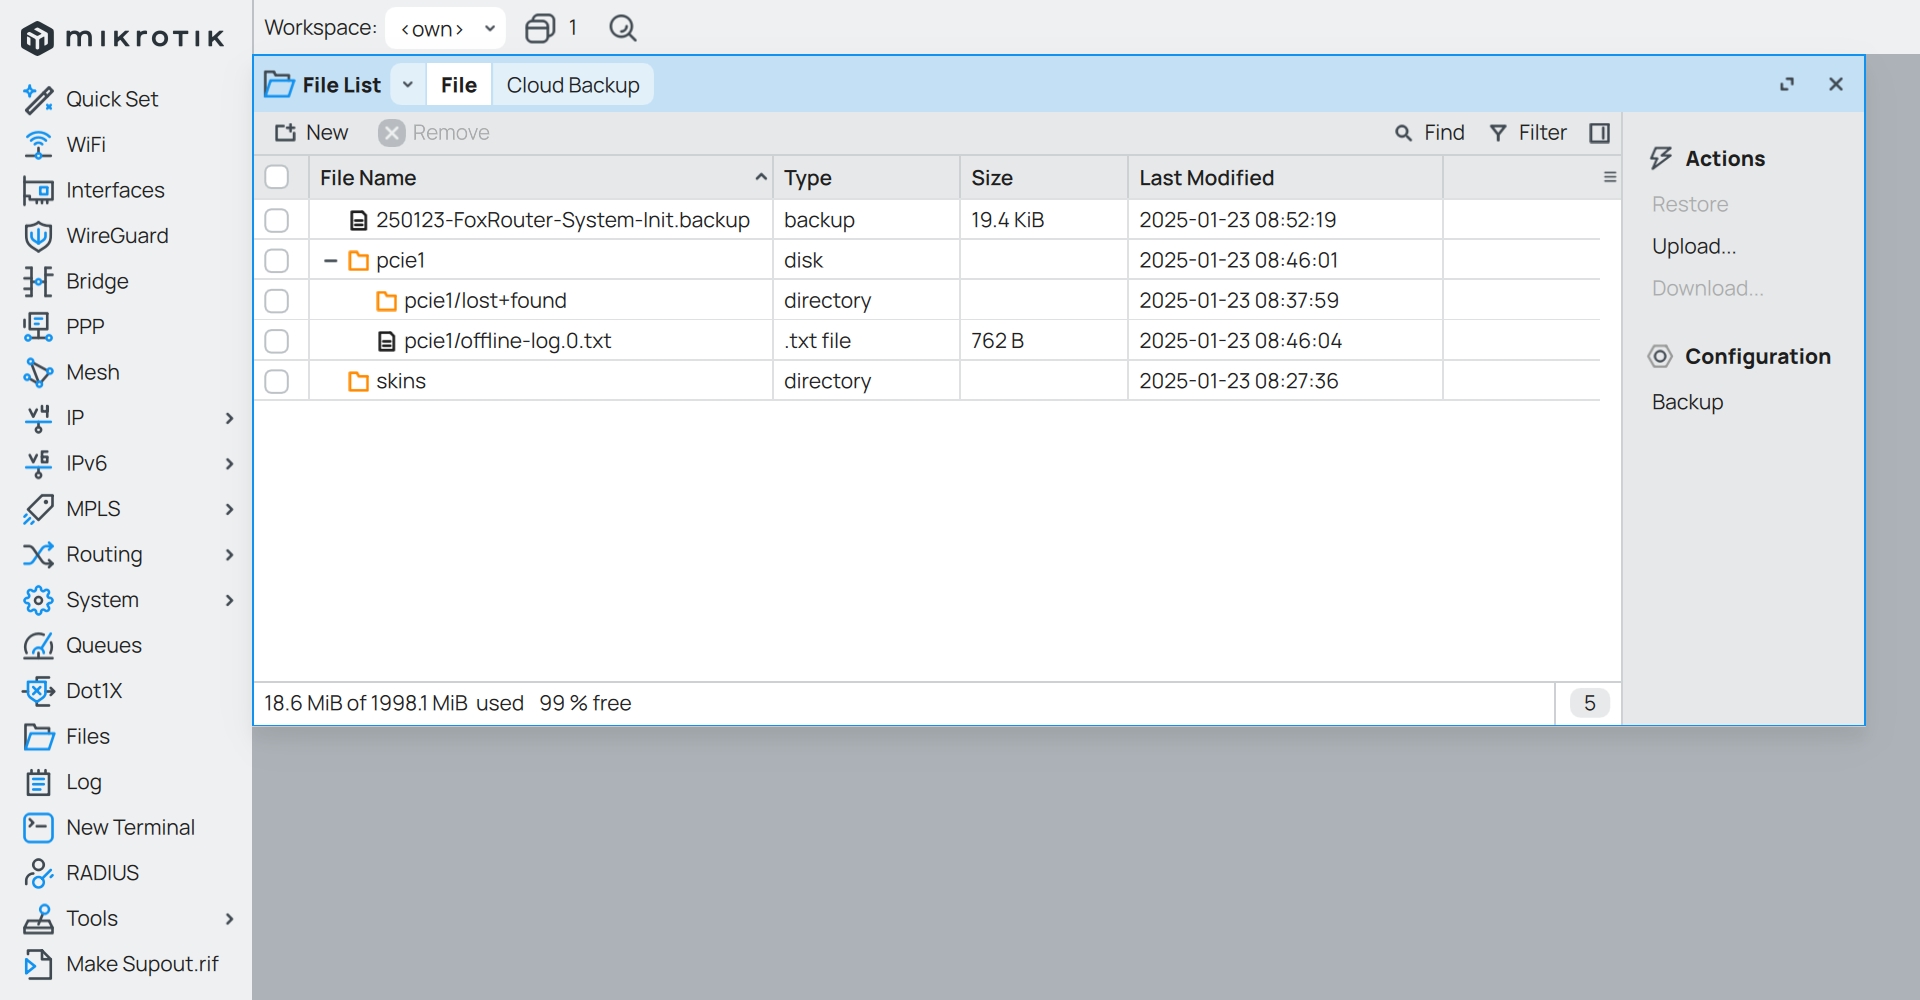Detach the File List window
The height and width of the screenshot is (1000, 1920).
tap(1787, 84)
